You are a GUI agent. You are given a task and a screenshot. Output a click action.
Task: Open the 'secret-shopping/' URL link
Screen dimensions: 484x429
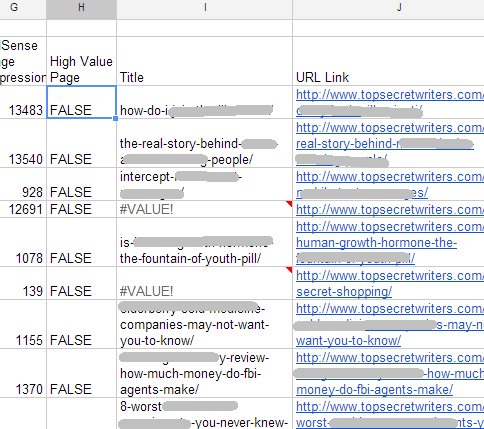coord(344,292)
